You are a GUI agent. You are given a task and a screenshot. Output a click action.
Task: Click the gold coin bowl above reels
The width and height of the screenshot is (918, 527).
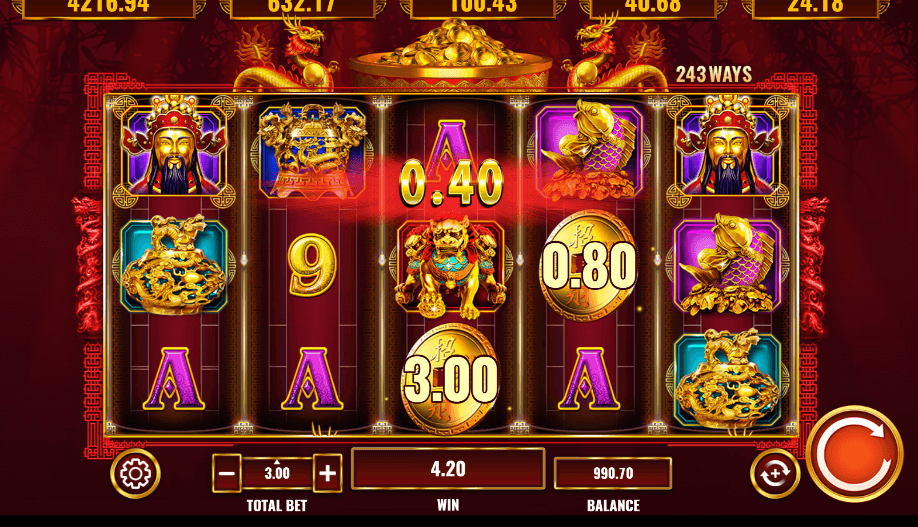pyautogui.click(x=450, y=56)
